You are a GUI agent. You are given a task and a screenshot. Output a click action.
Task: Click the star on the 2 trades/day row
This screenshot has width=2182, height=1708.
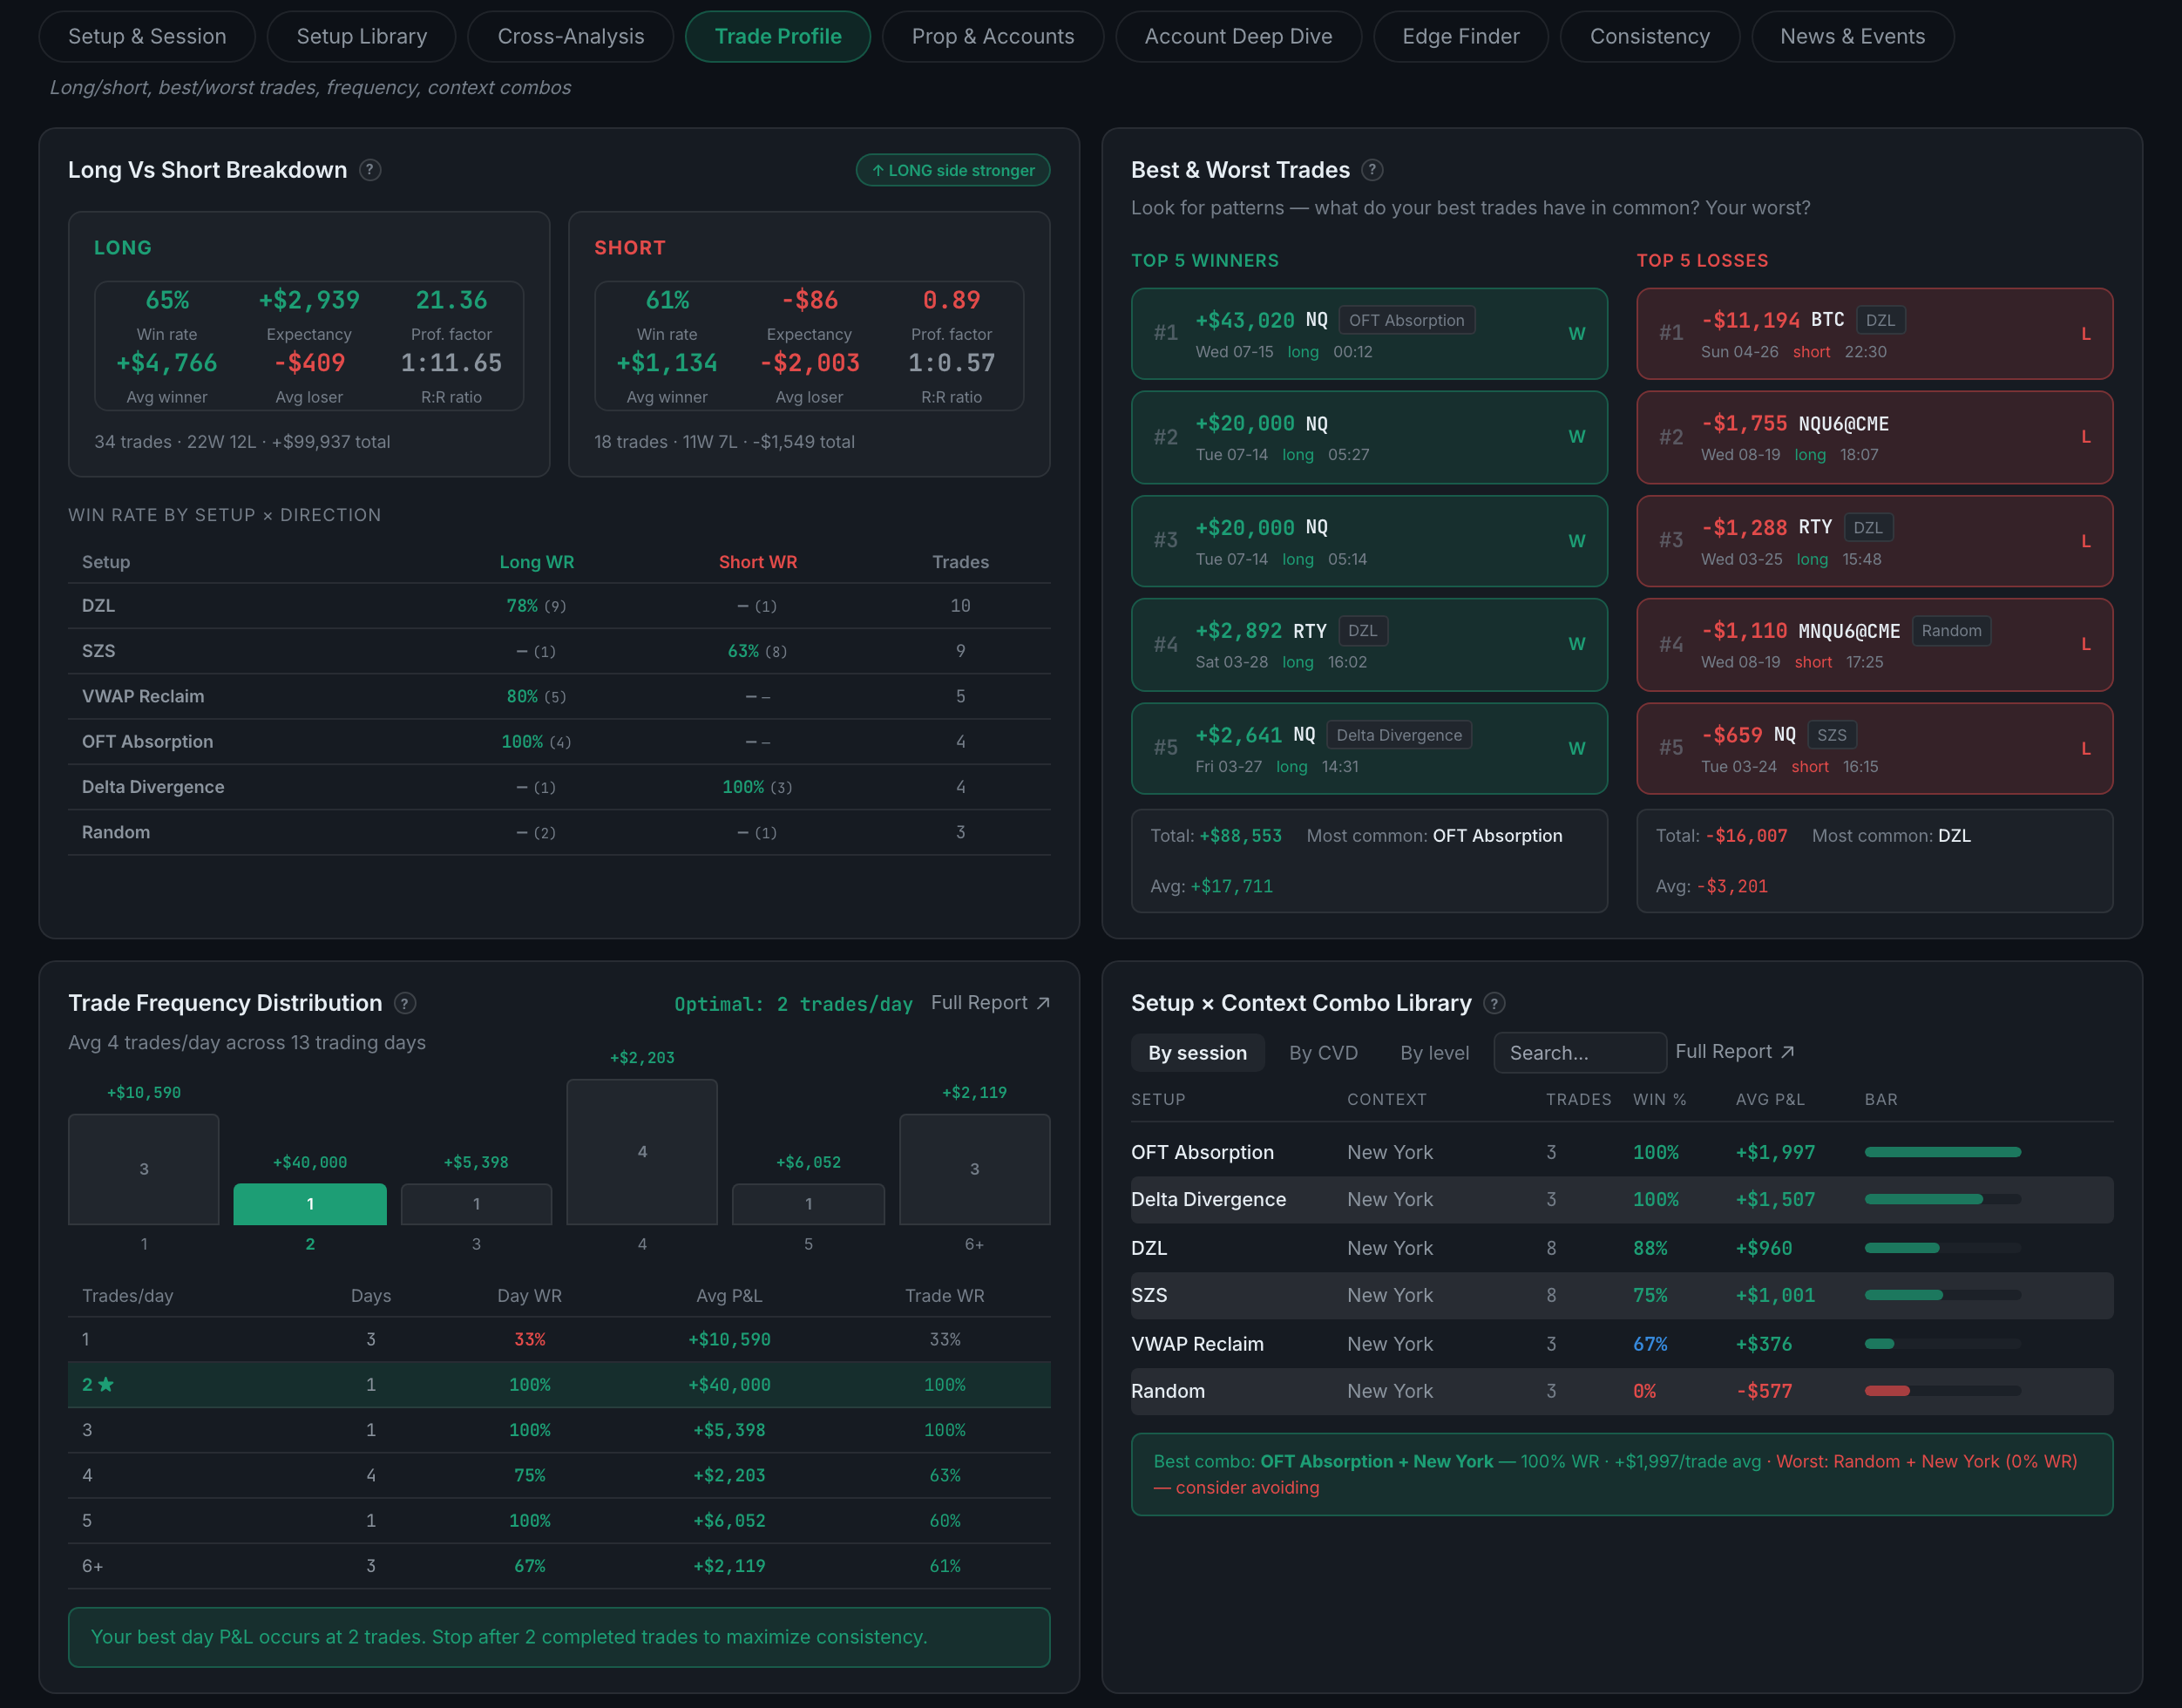[106, 1385]
